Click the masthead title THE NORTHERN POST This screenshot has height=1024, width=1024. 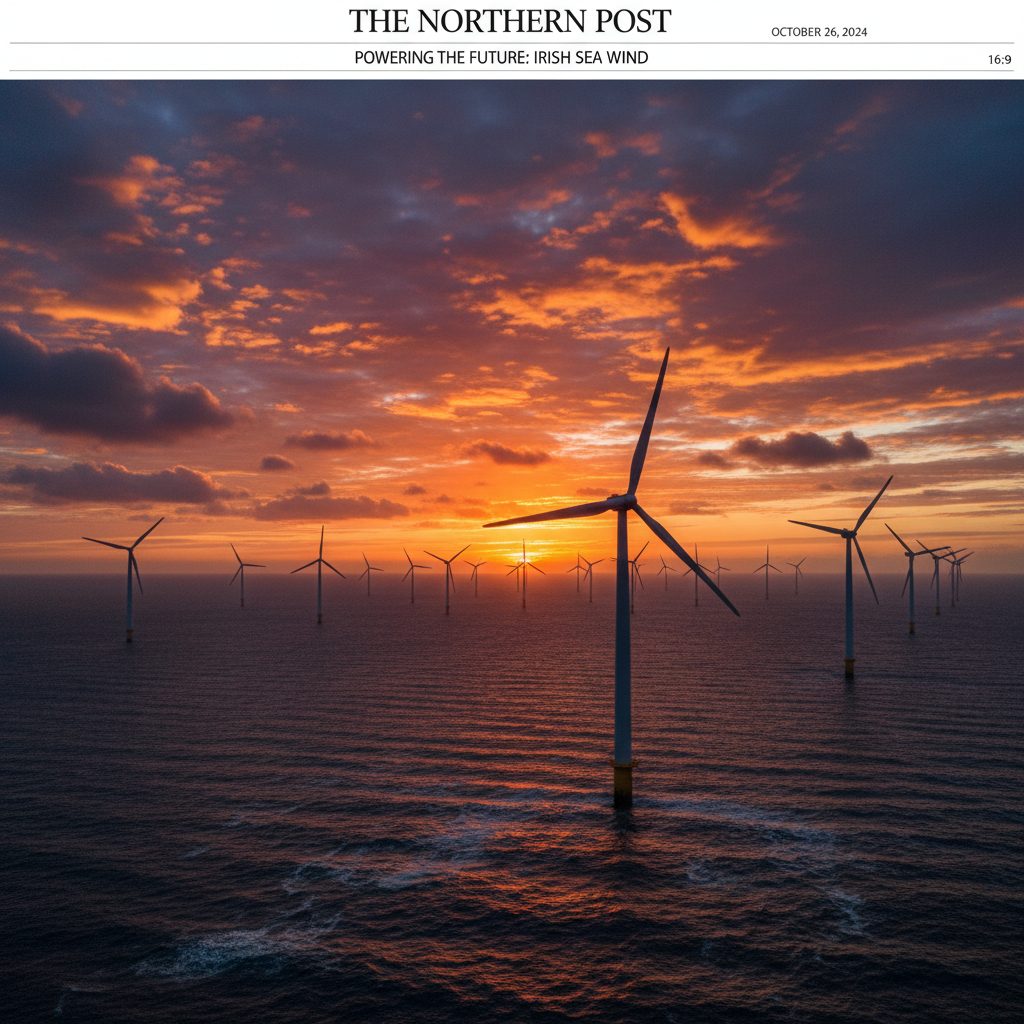pos(510,21)
